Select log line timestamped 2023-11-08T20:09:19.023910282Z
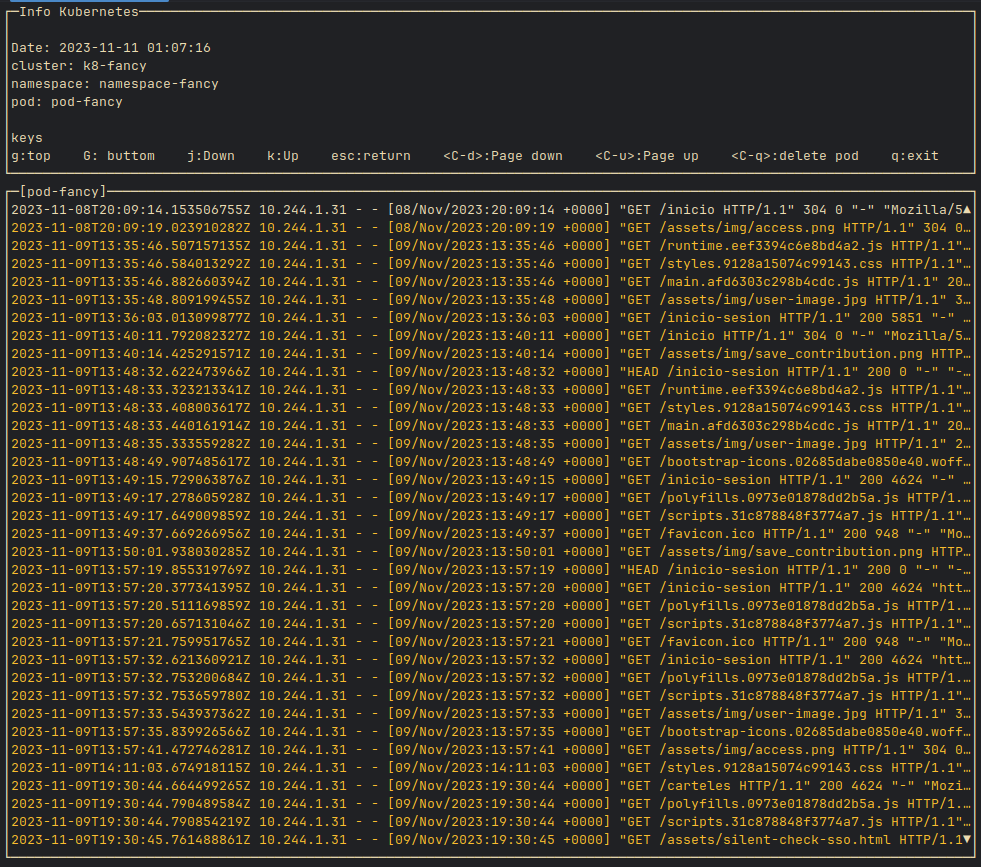981x867 pixels. [x=490, y=228]
